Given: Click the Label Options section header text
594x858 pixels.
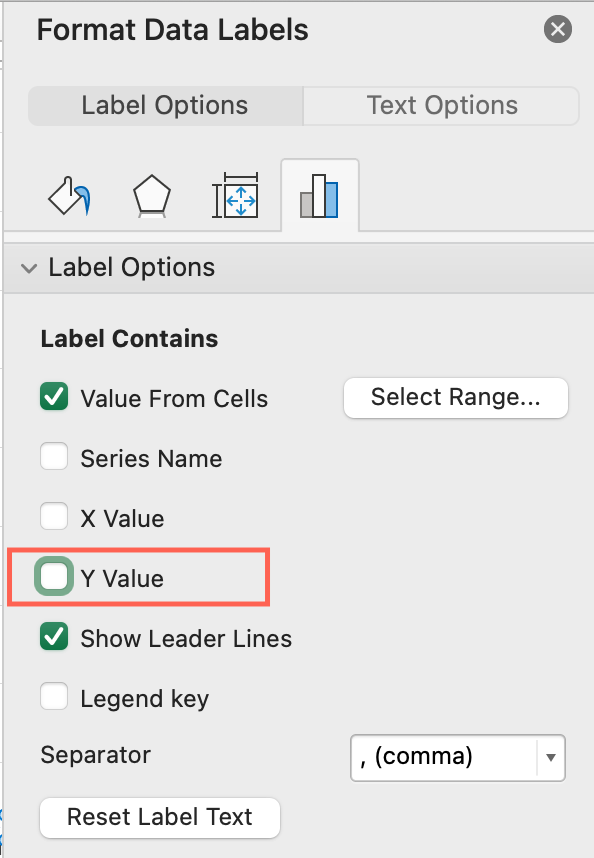Looking at the screenshot, I should pyautogui.click(x=132, y=268).
